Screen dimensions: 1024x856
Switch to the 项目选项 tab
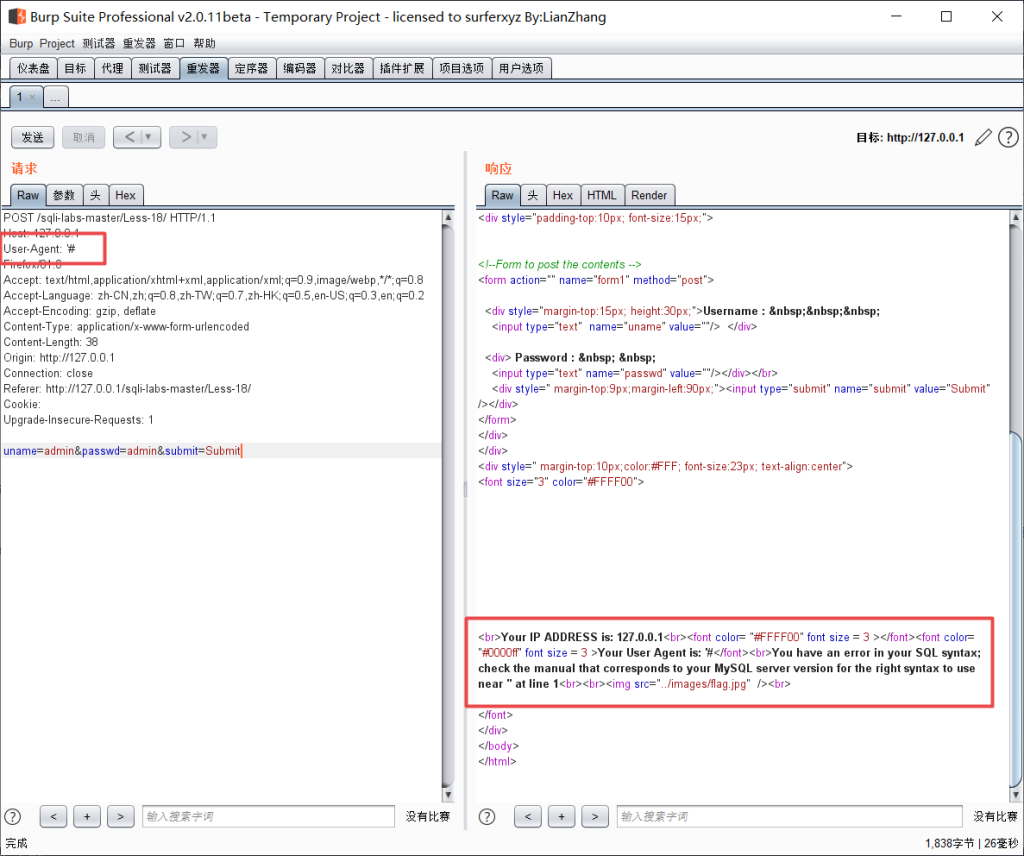(x=462, y=68)
